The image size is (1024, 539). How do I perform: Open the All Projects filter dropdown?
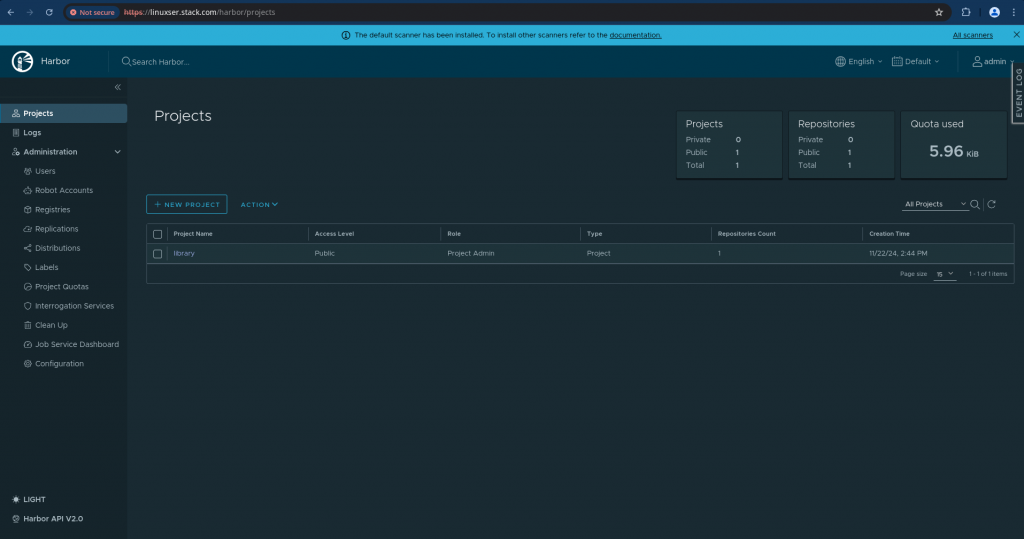coord(935,204)
